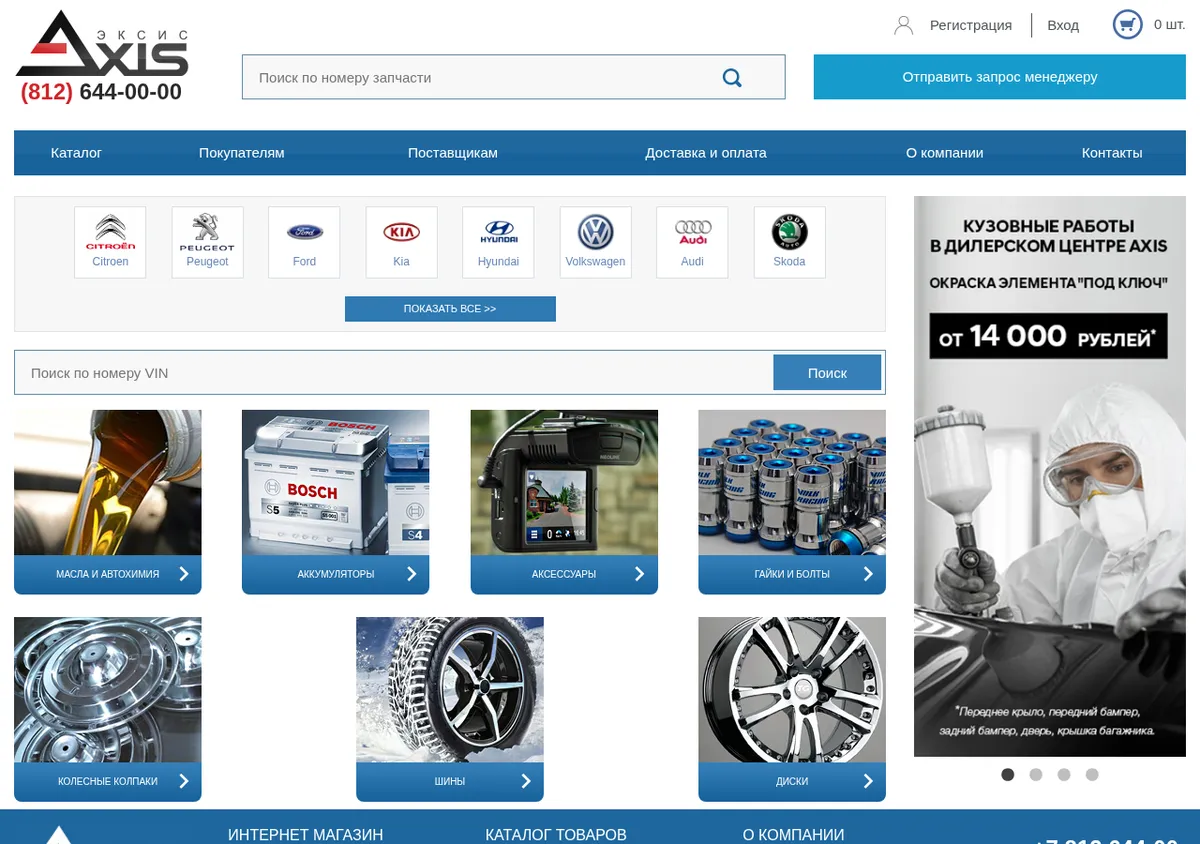Open the Доставка и оплата menu
Screen dimensions: 1200x844
coord(706,153)
